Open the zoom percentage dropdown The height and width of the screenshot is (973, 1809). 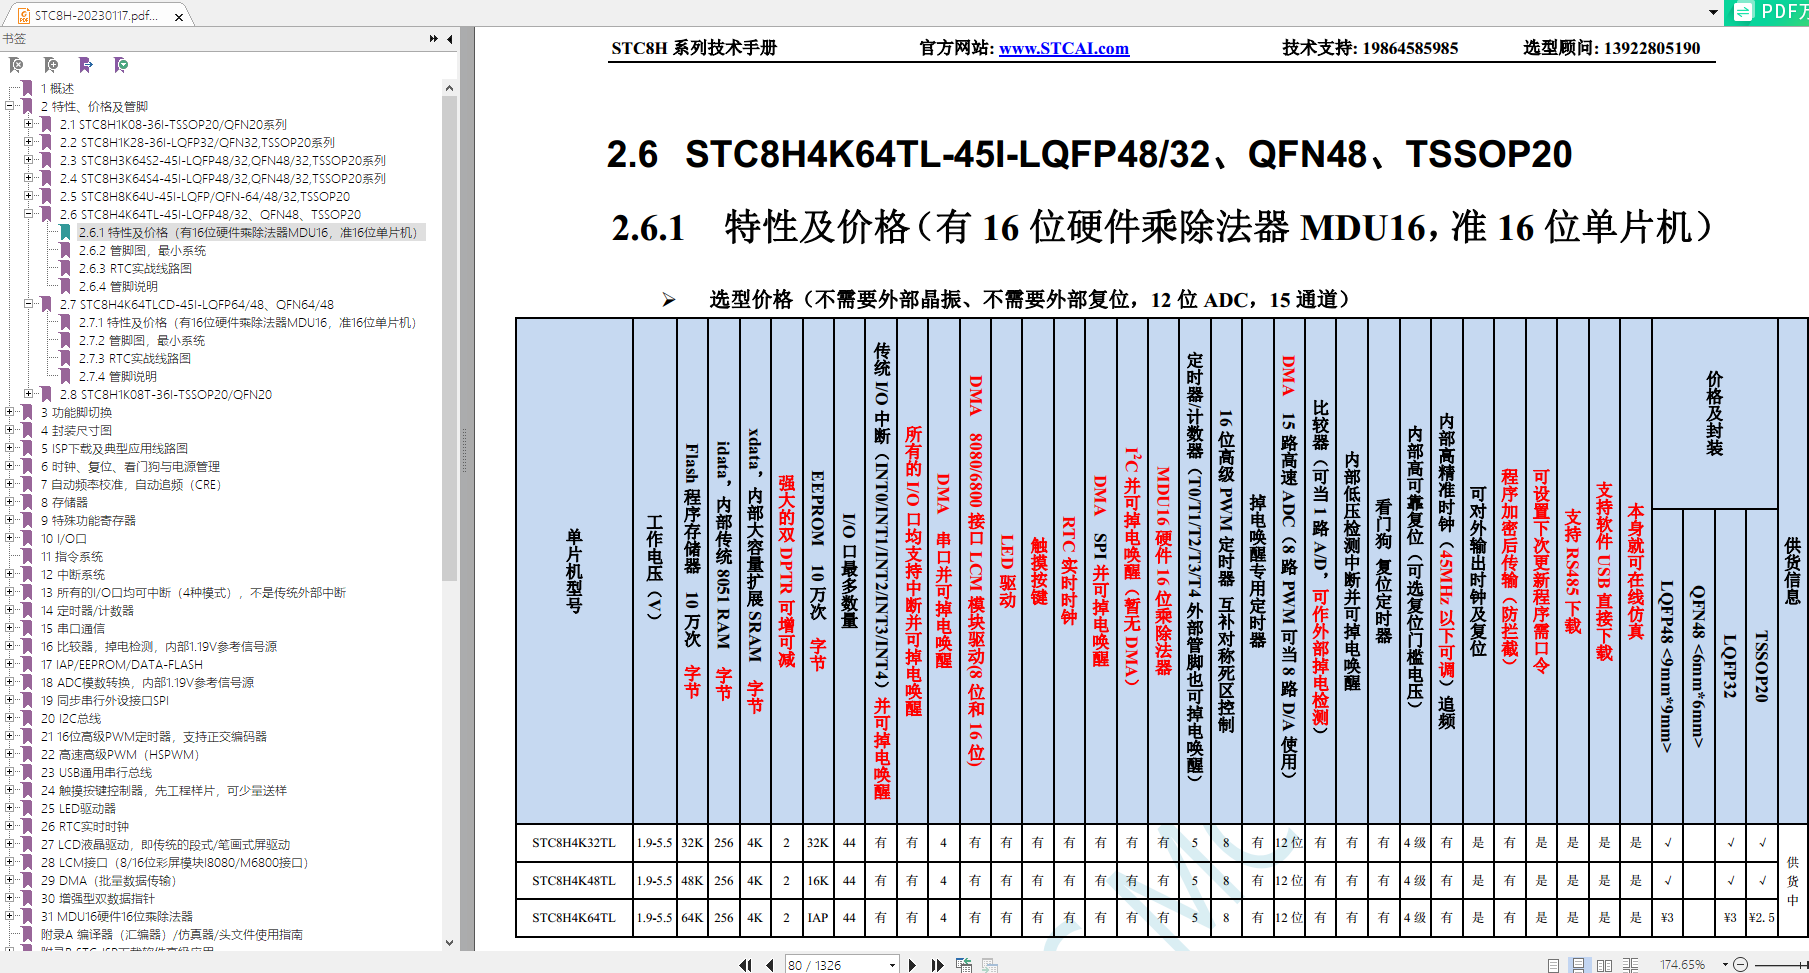pos(1725,965)
